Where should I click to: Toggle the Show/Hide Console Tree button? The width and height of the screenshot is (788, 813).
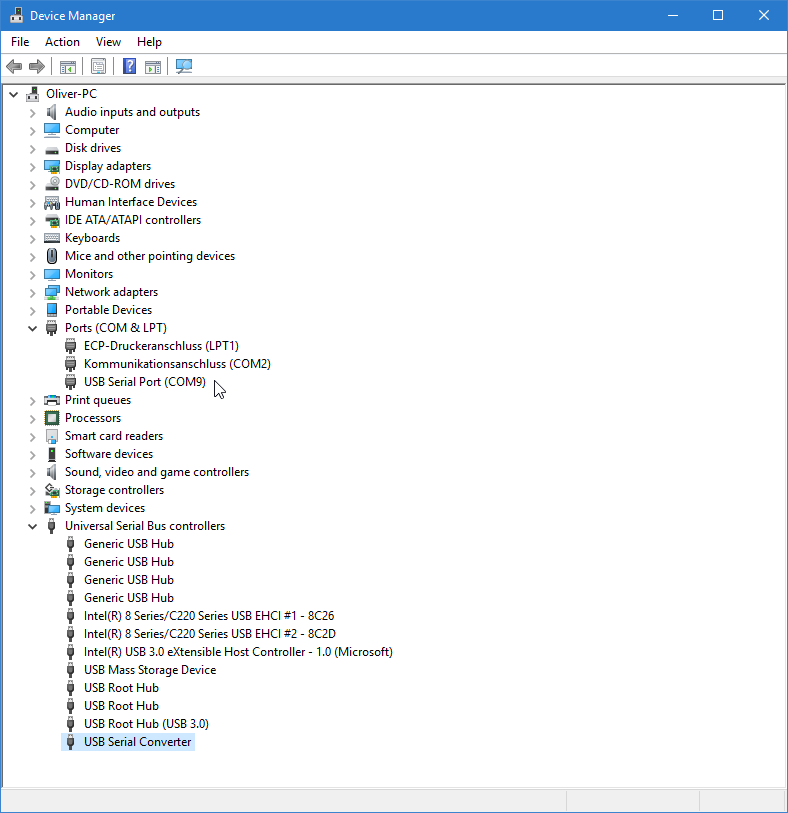pyautogui.click(x=67, y=66)
